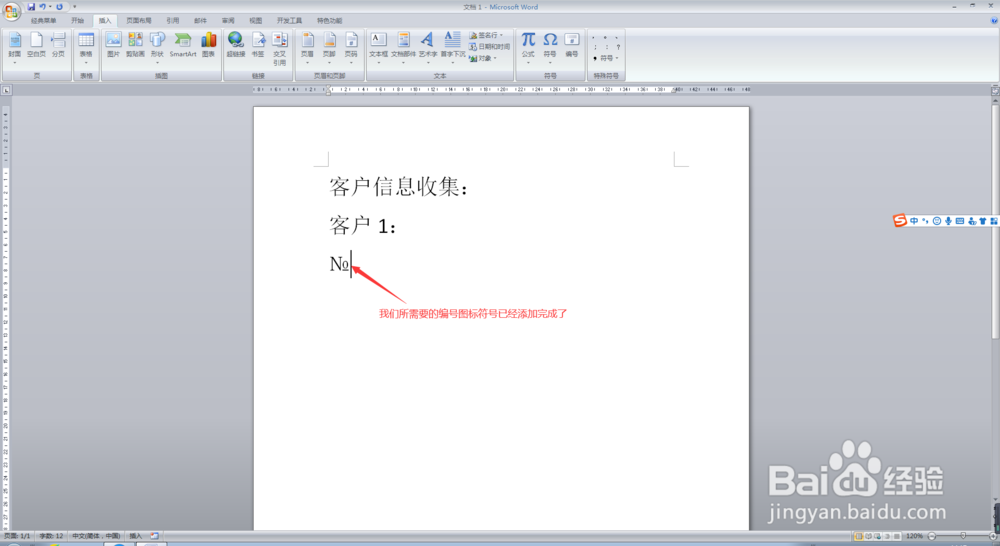Open the 签名行 signature line dropdown
The height and width of the screenshot is (546, 1000).
pos(487,35)
